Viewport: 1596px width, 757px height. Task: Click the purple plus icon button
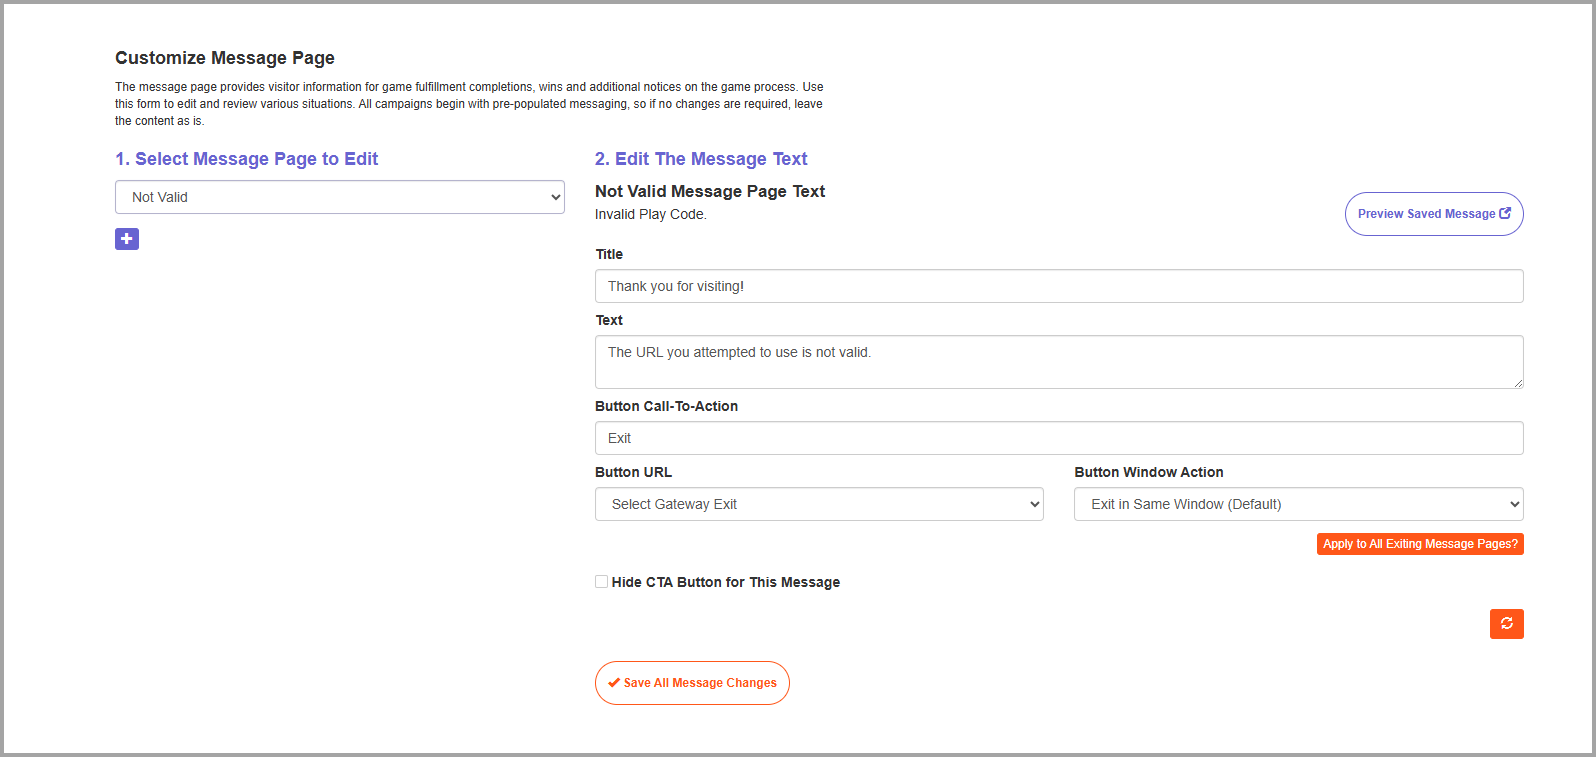[x=127, y=239]
